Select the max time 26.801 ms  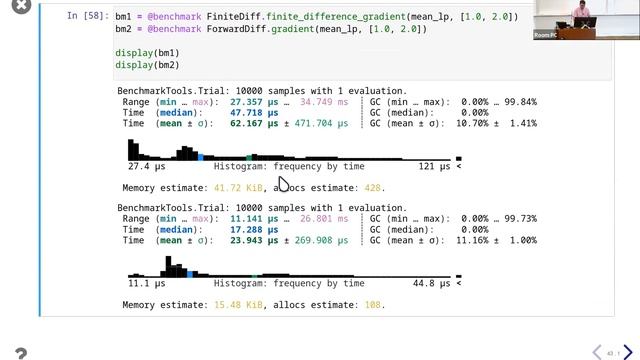(x=324, y=219)
